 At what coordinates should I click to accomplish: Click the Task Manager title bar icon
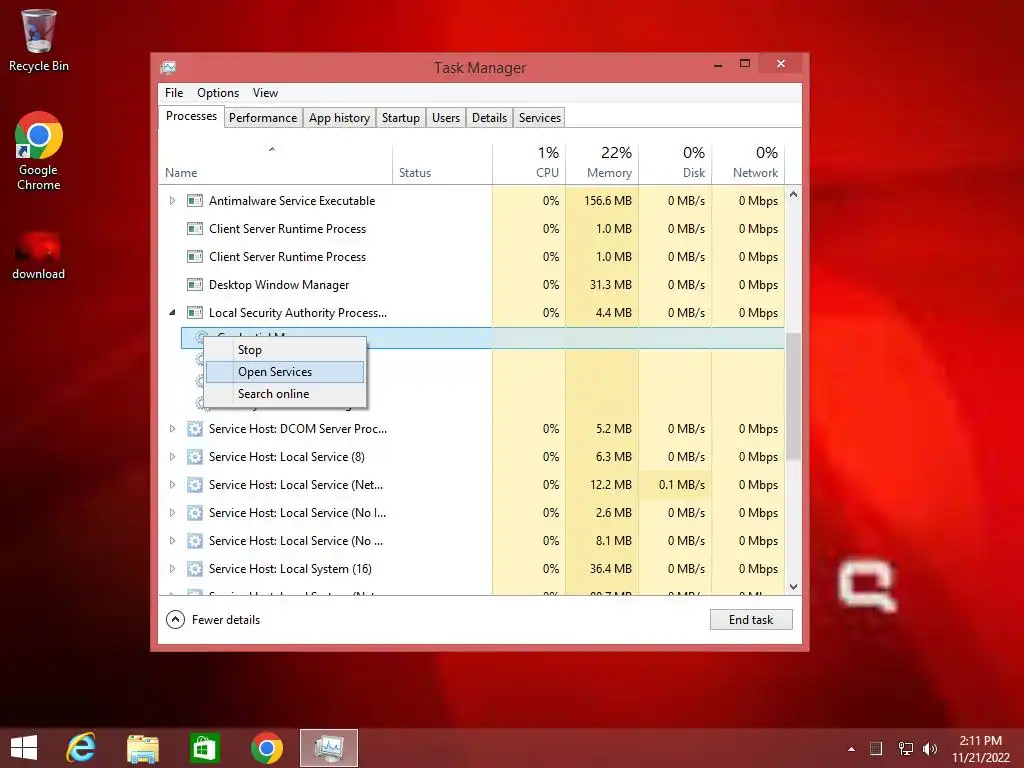168,67
